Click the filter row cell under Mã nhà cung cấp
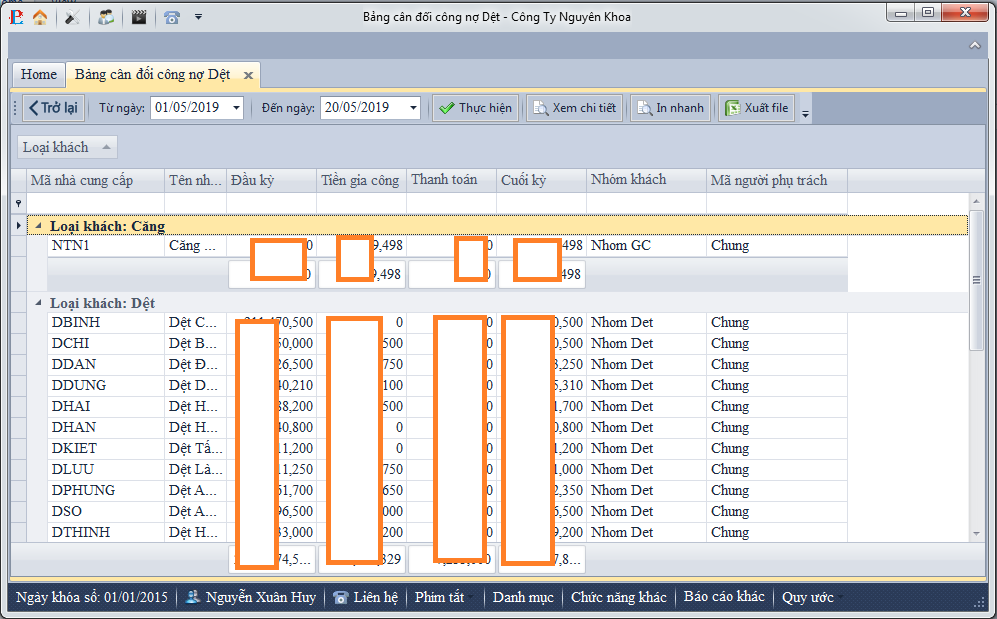This screenshot has height=619, width=997. coord(95,203)
